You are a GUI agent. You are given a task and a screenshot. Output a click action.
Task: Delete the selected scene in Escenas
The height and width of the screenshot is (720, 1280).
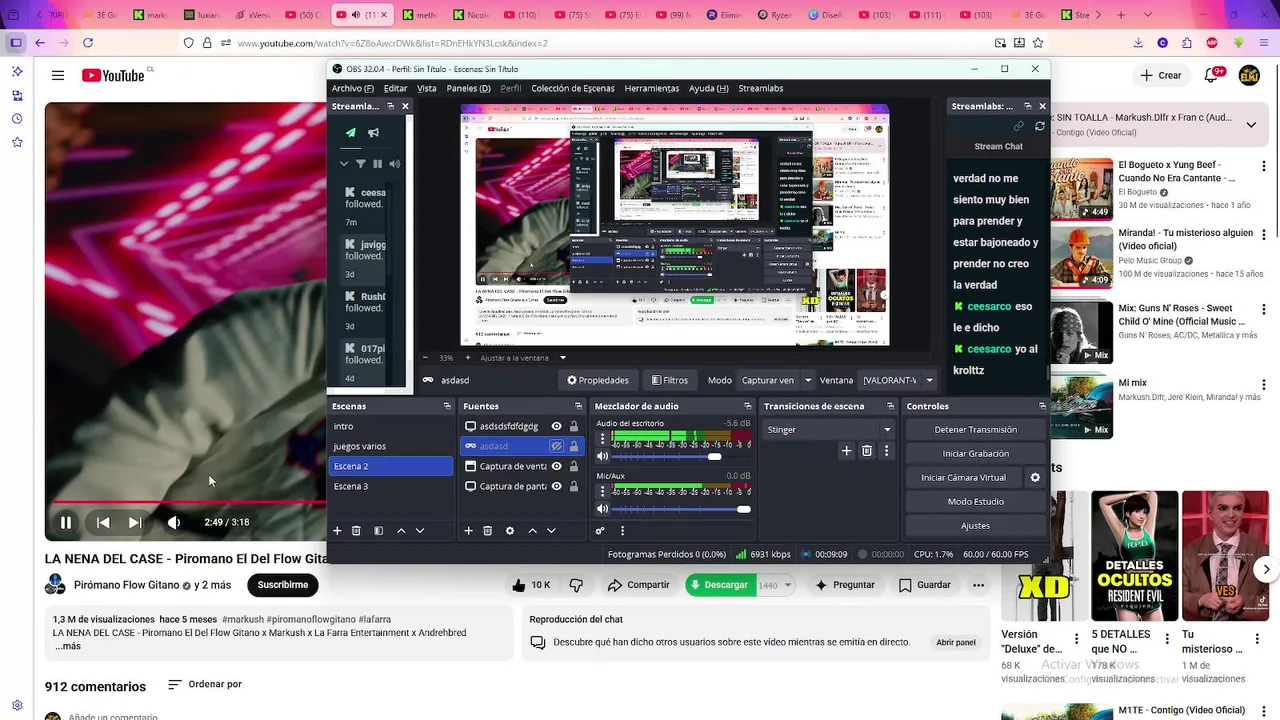pos(356,531)
